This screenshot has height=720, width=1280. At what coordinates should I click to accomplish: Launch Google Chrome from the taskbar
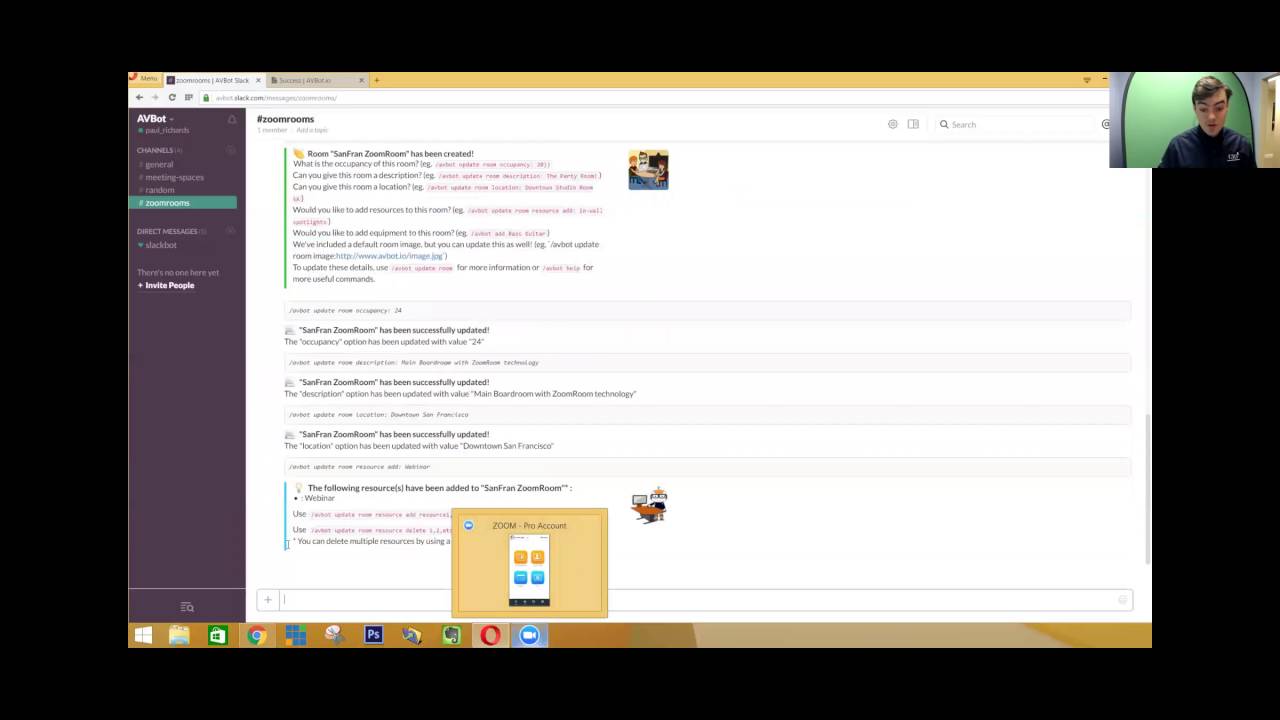[257, 635]
